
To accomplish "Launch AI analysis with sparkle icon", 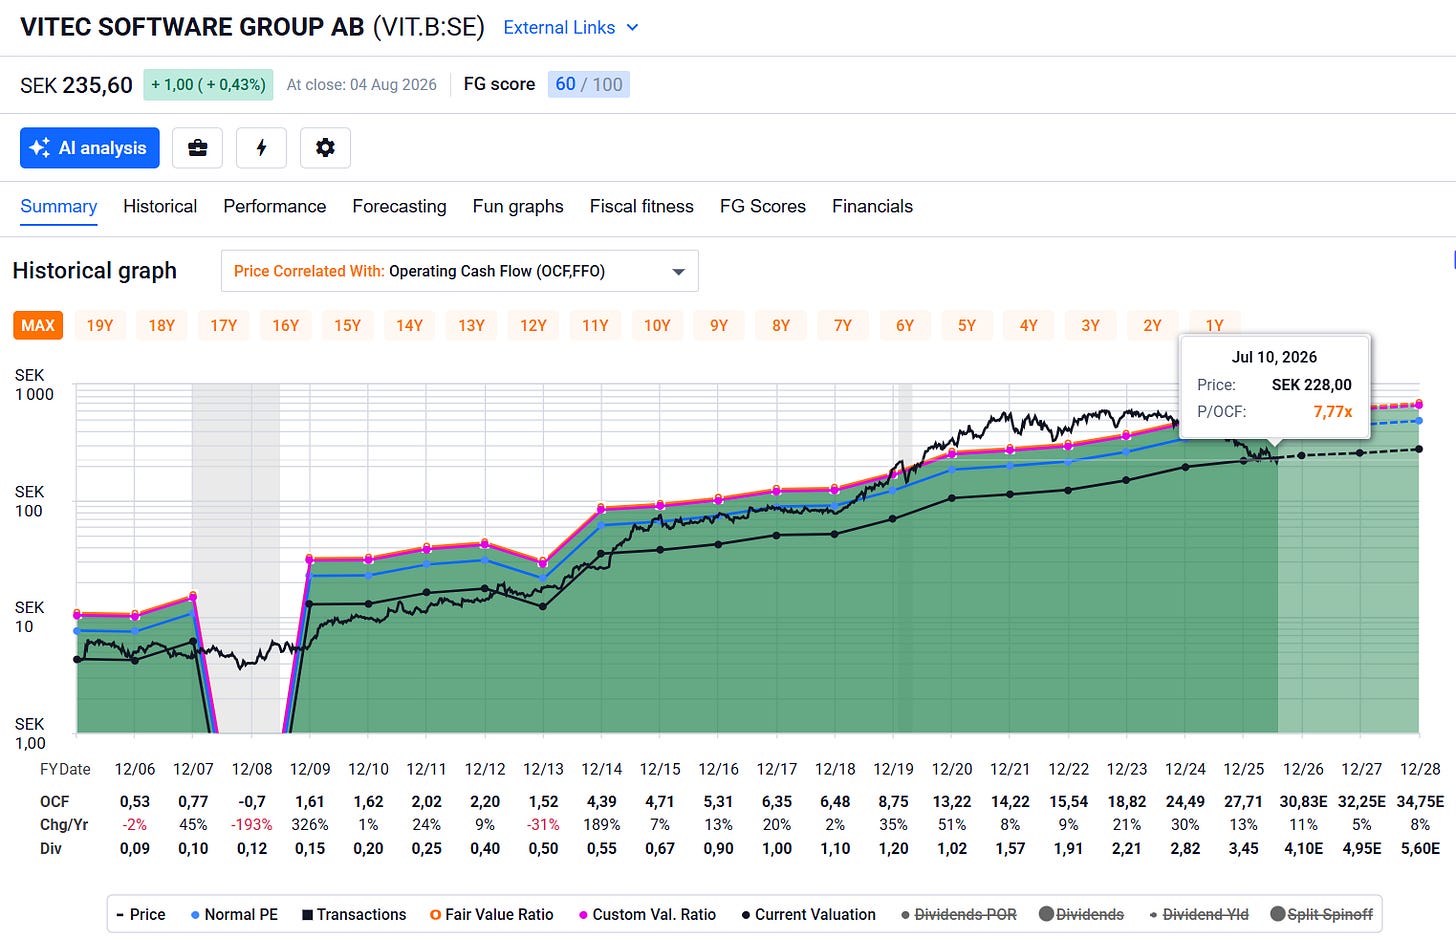I will 90,148.
